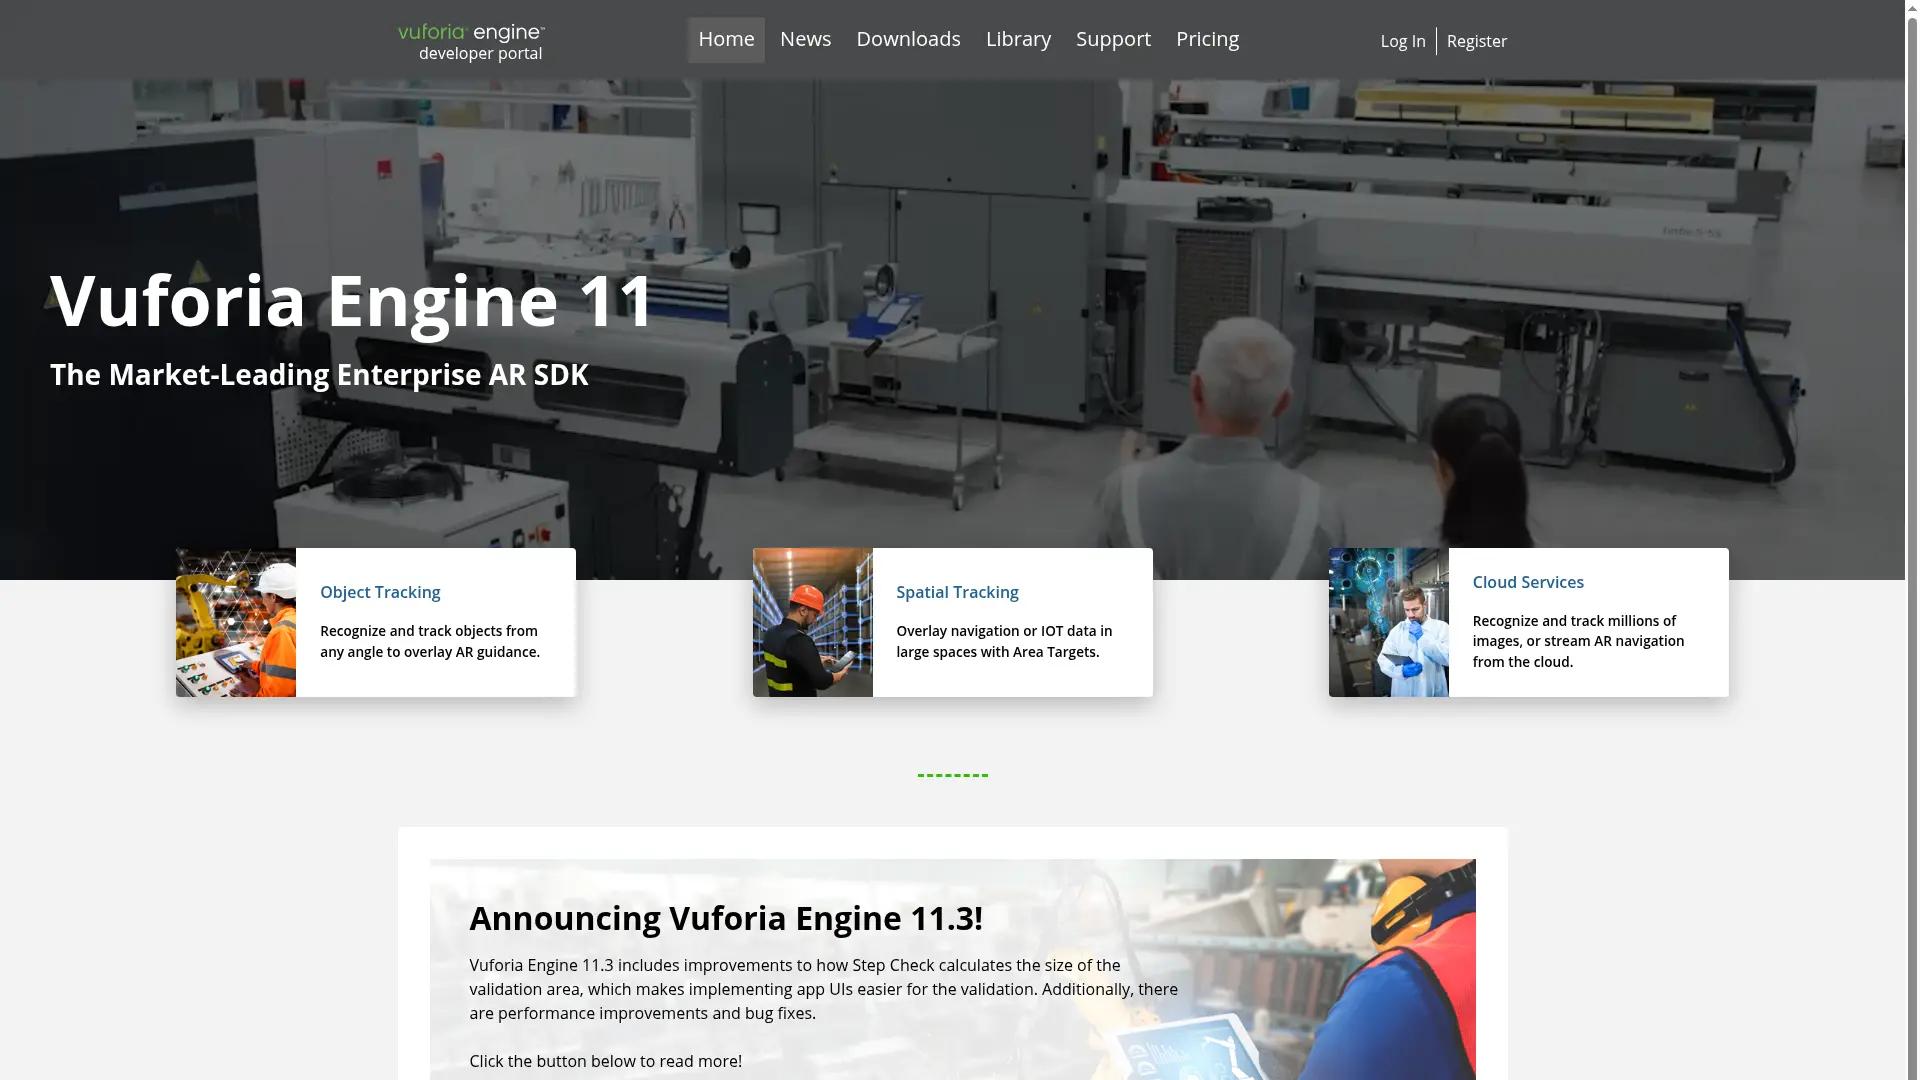Click the developer portal text under the logo
Screen dimensions: 1920x1080
pos(480,53)
